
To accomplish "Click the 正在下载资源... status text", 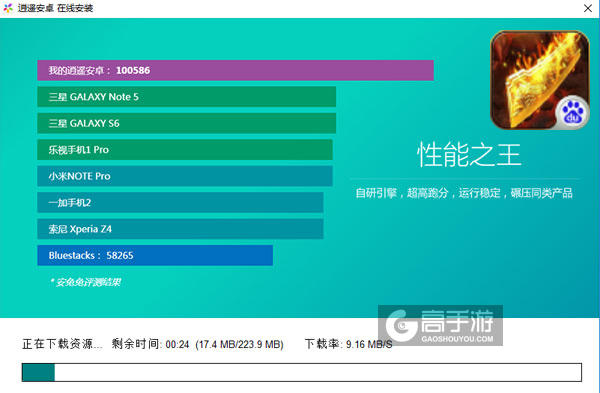I will click(x=62, y=344).
